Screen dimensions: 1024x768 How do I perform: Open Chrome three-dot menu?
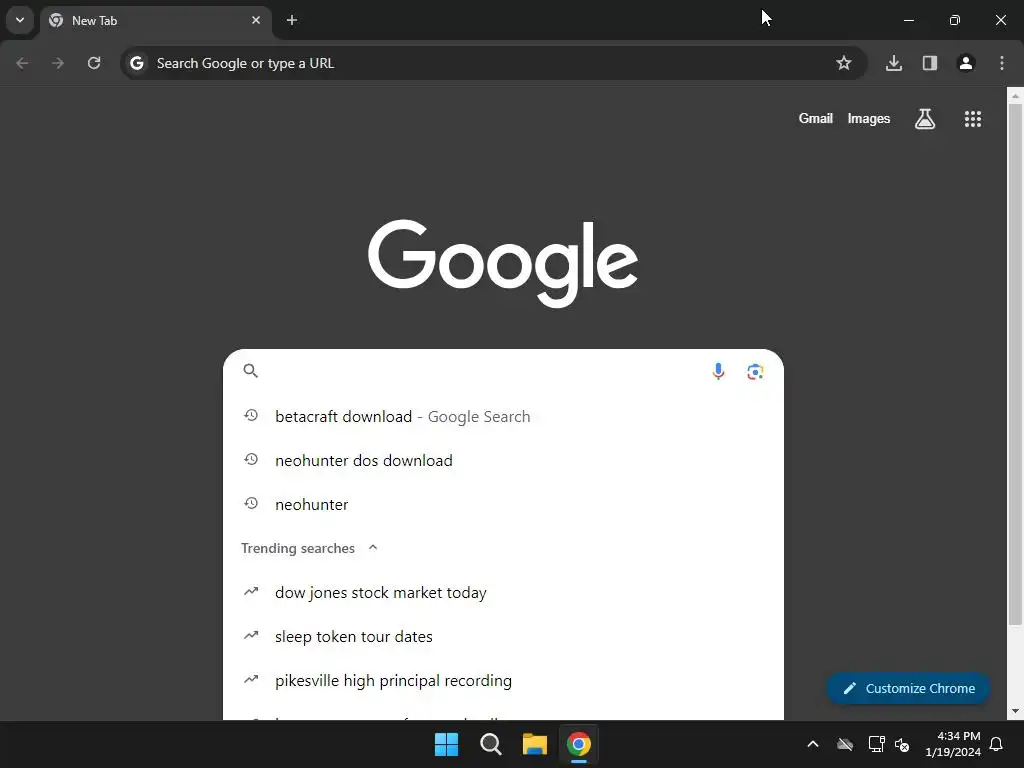tap(1002, 63)
